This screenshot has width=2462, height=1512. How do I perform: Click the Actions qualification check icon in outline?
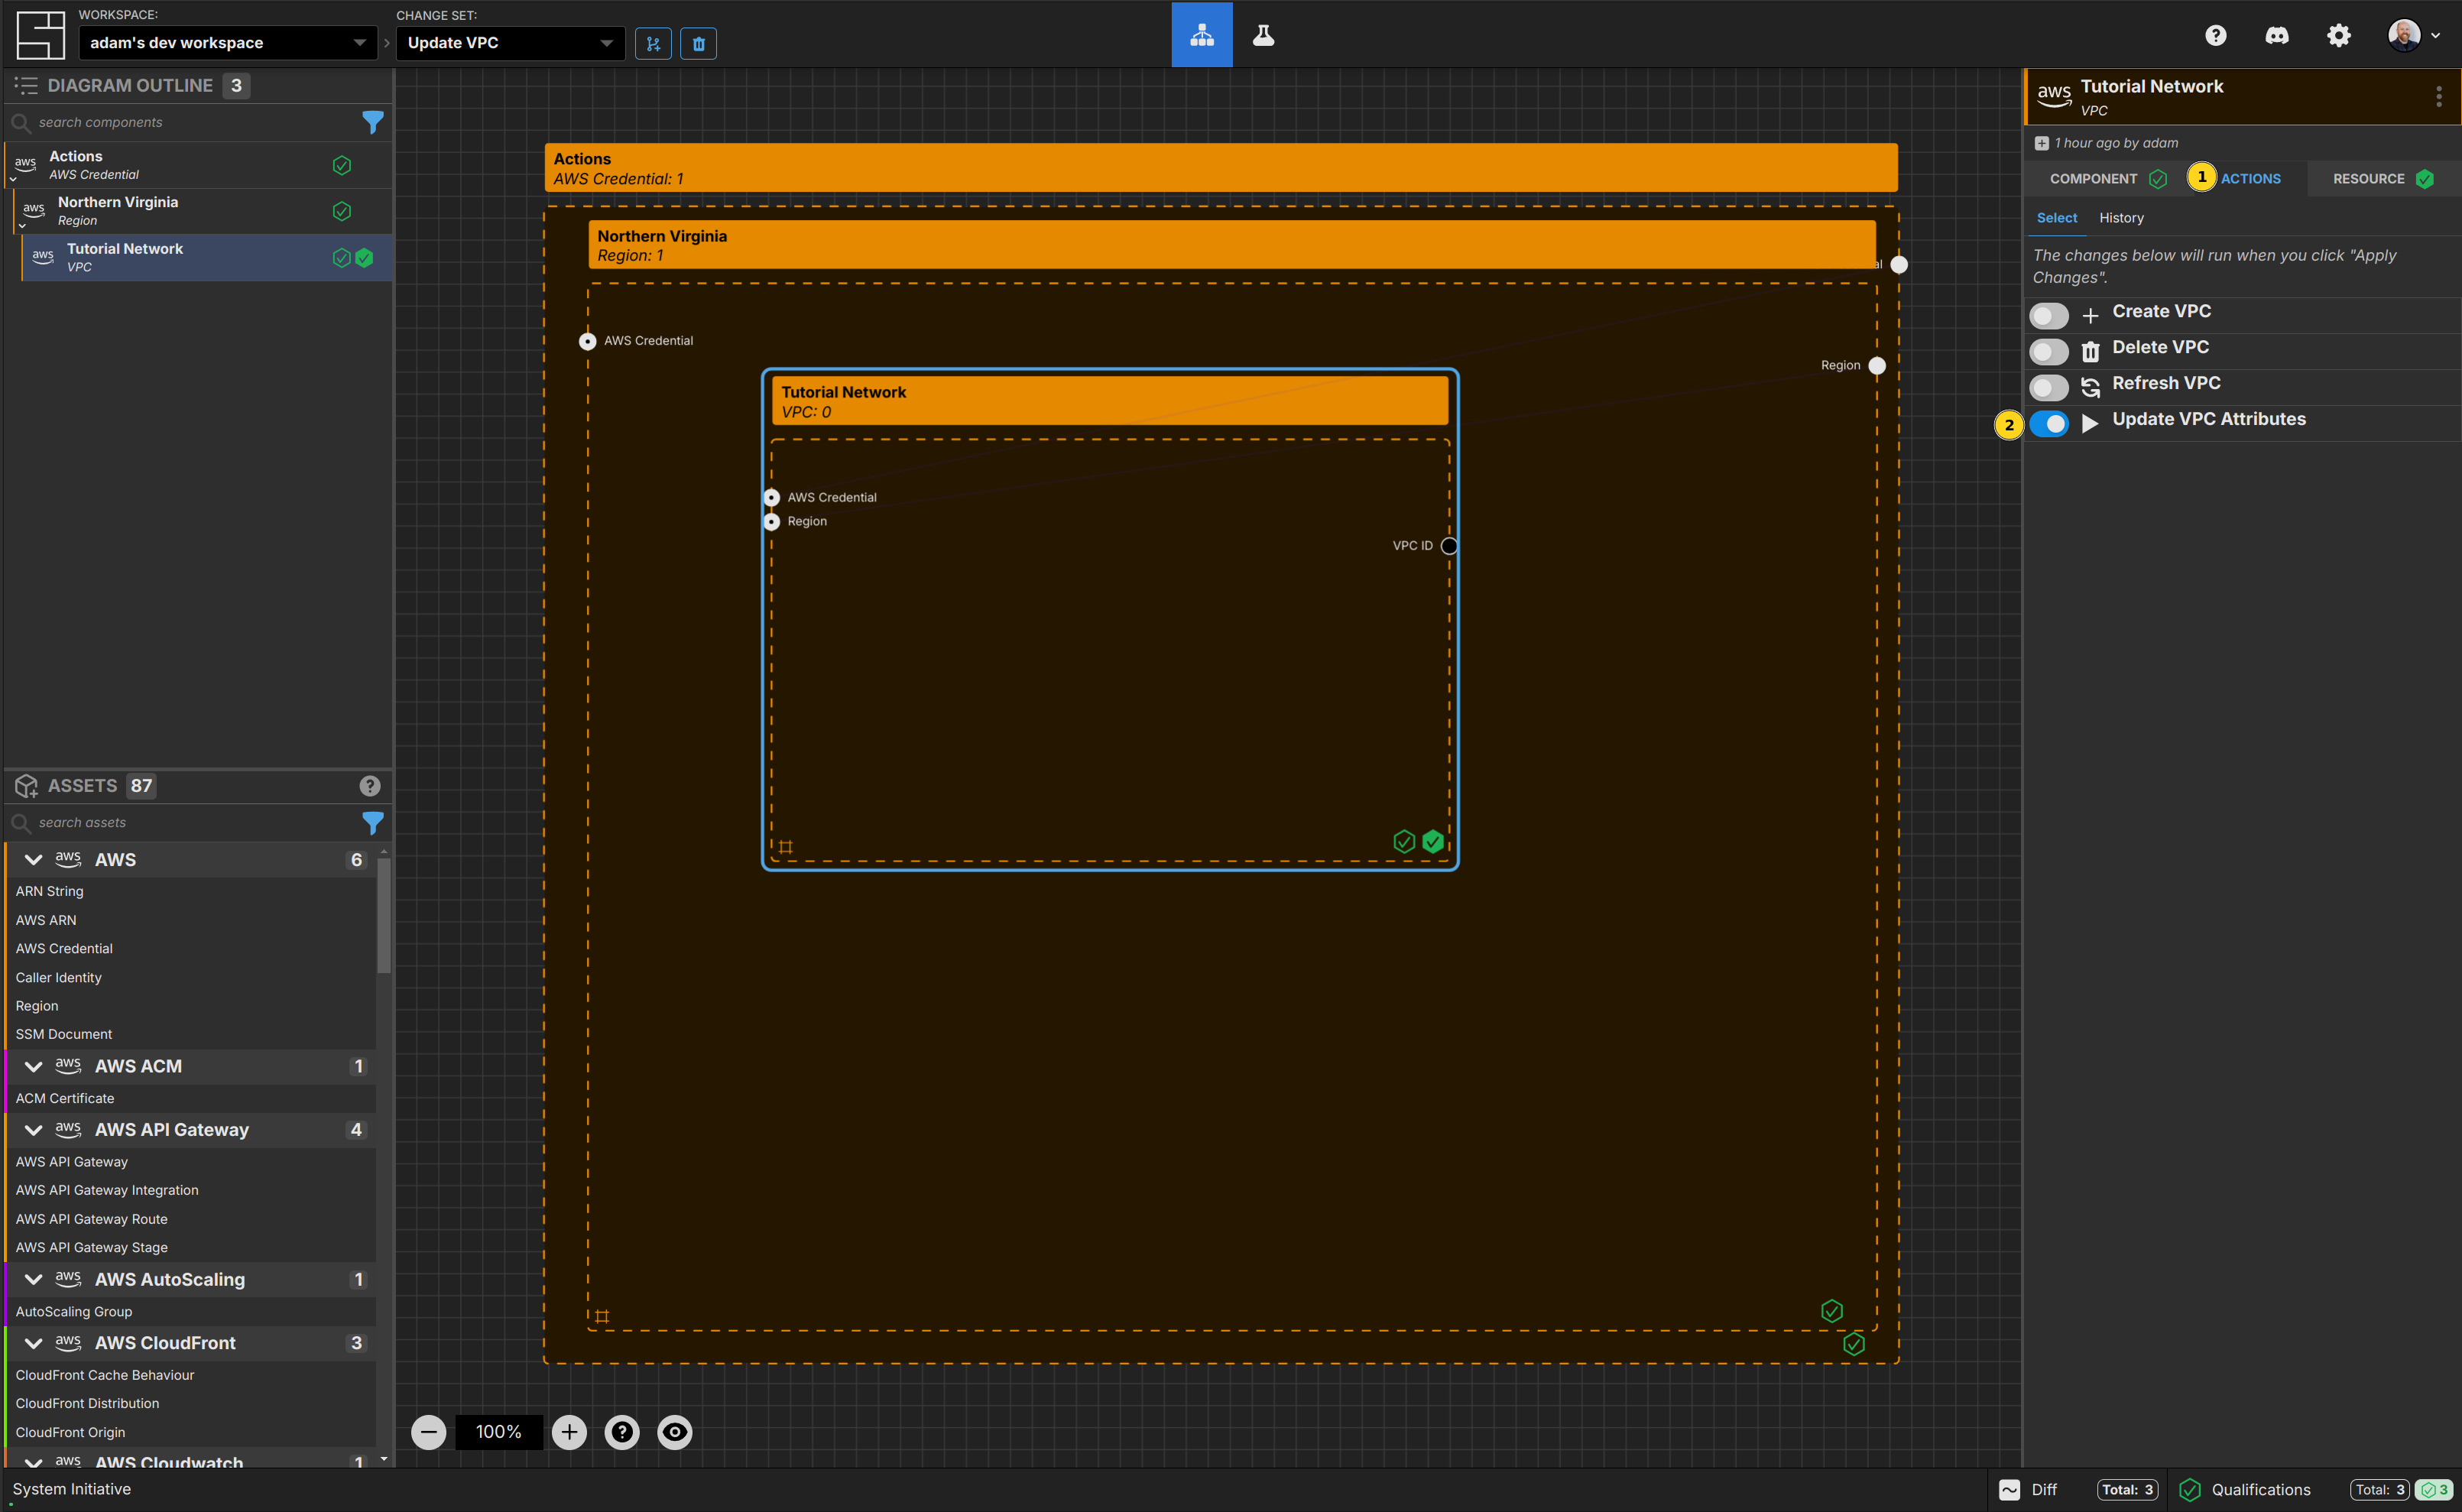[x=342, y=165]
